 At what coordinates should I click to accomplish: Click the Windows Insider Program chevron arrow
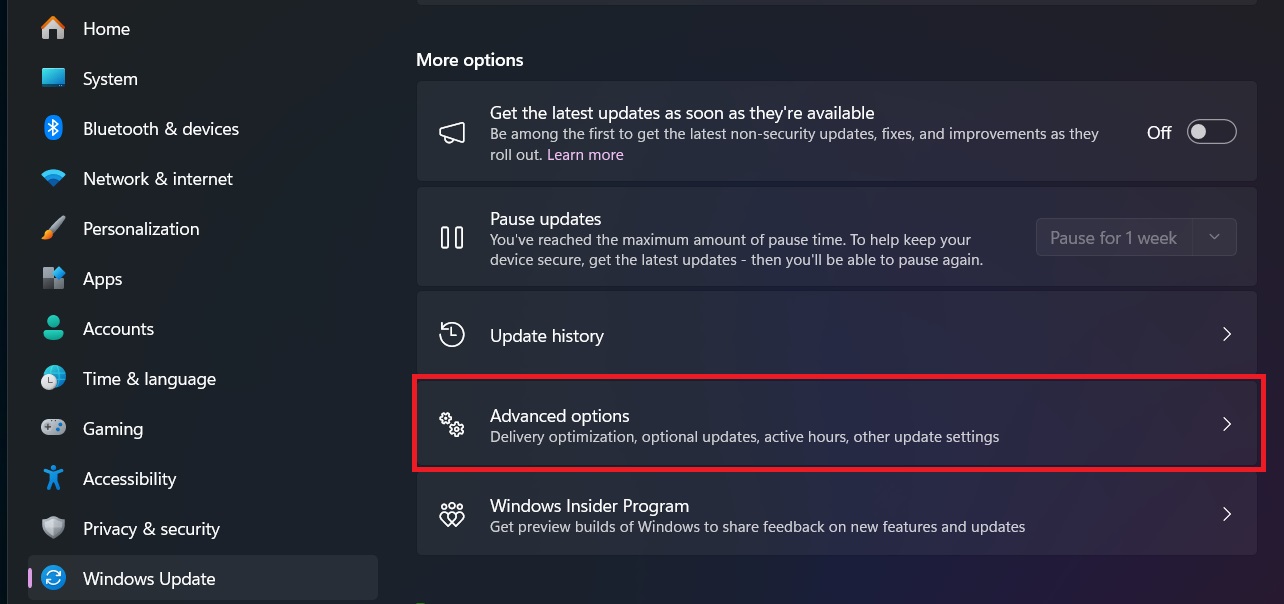pos(1227,515)
